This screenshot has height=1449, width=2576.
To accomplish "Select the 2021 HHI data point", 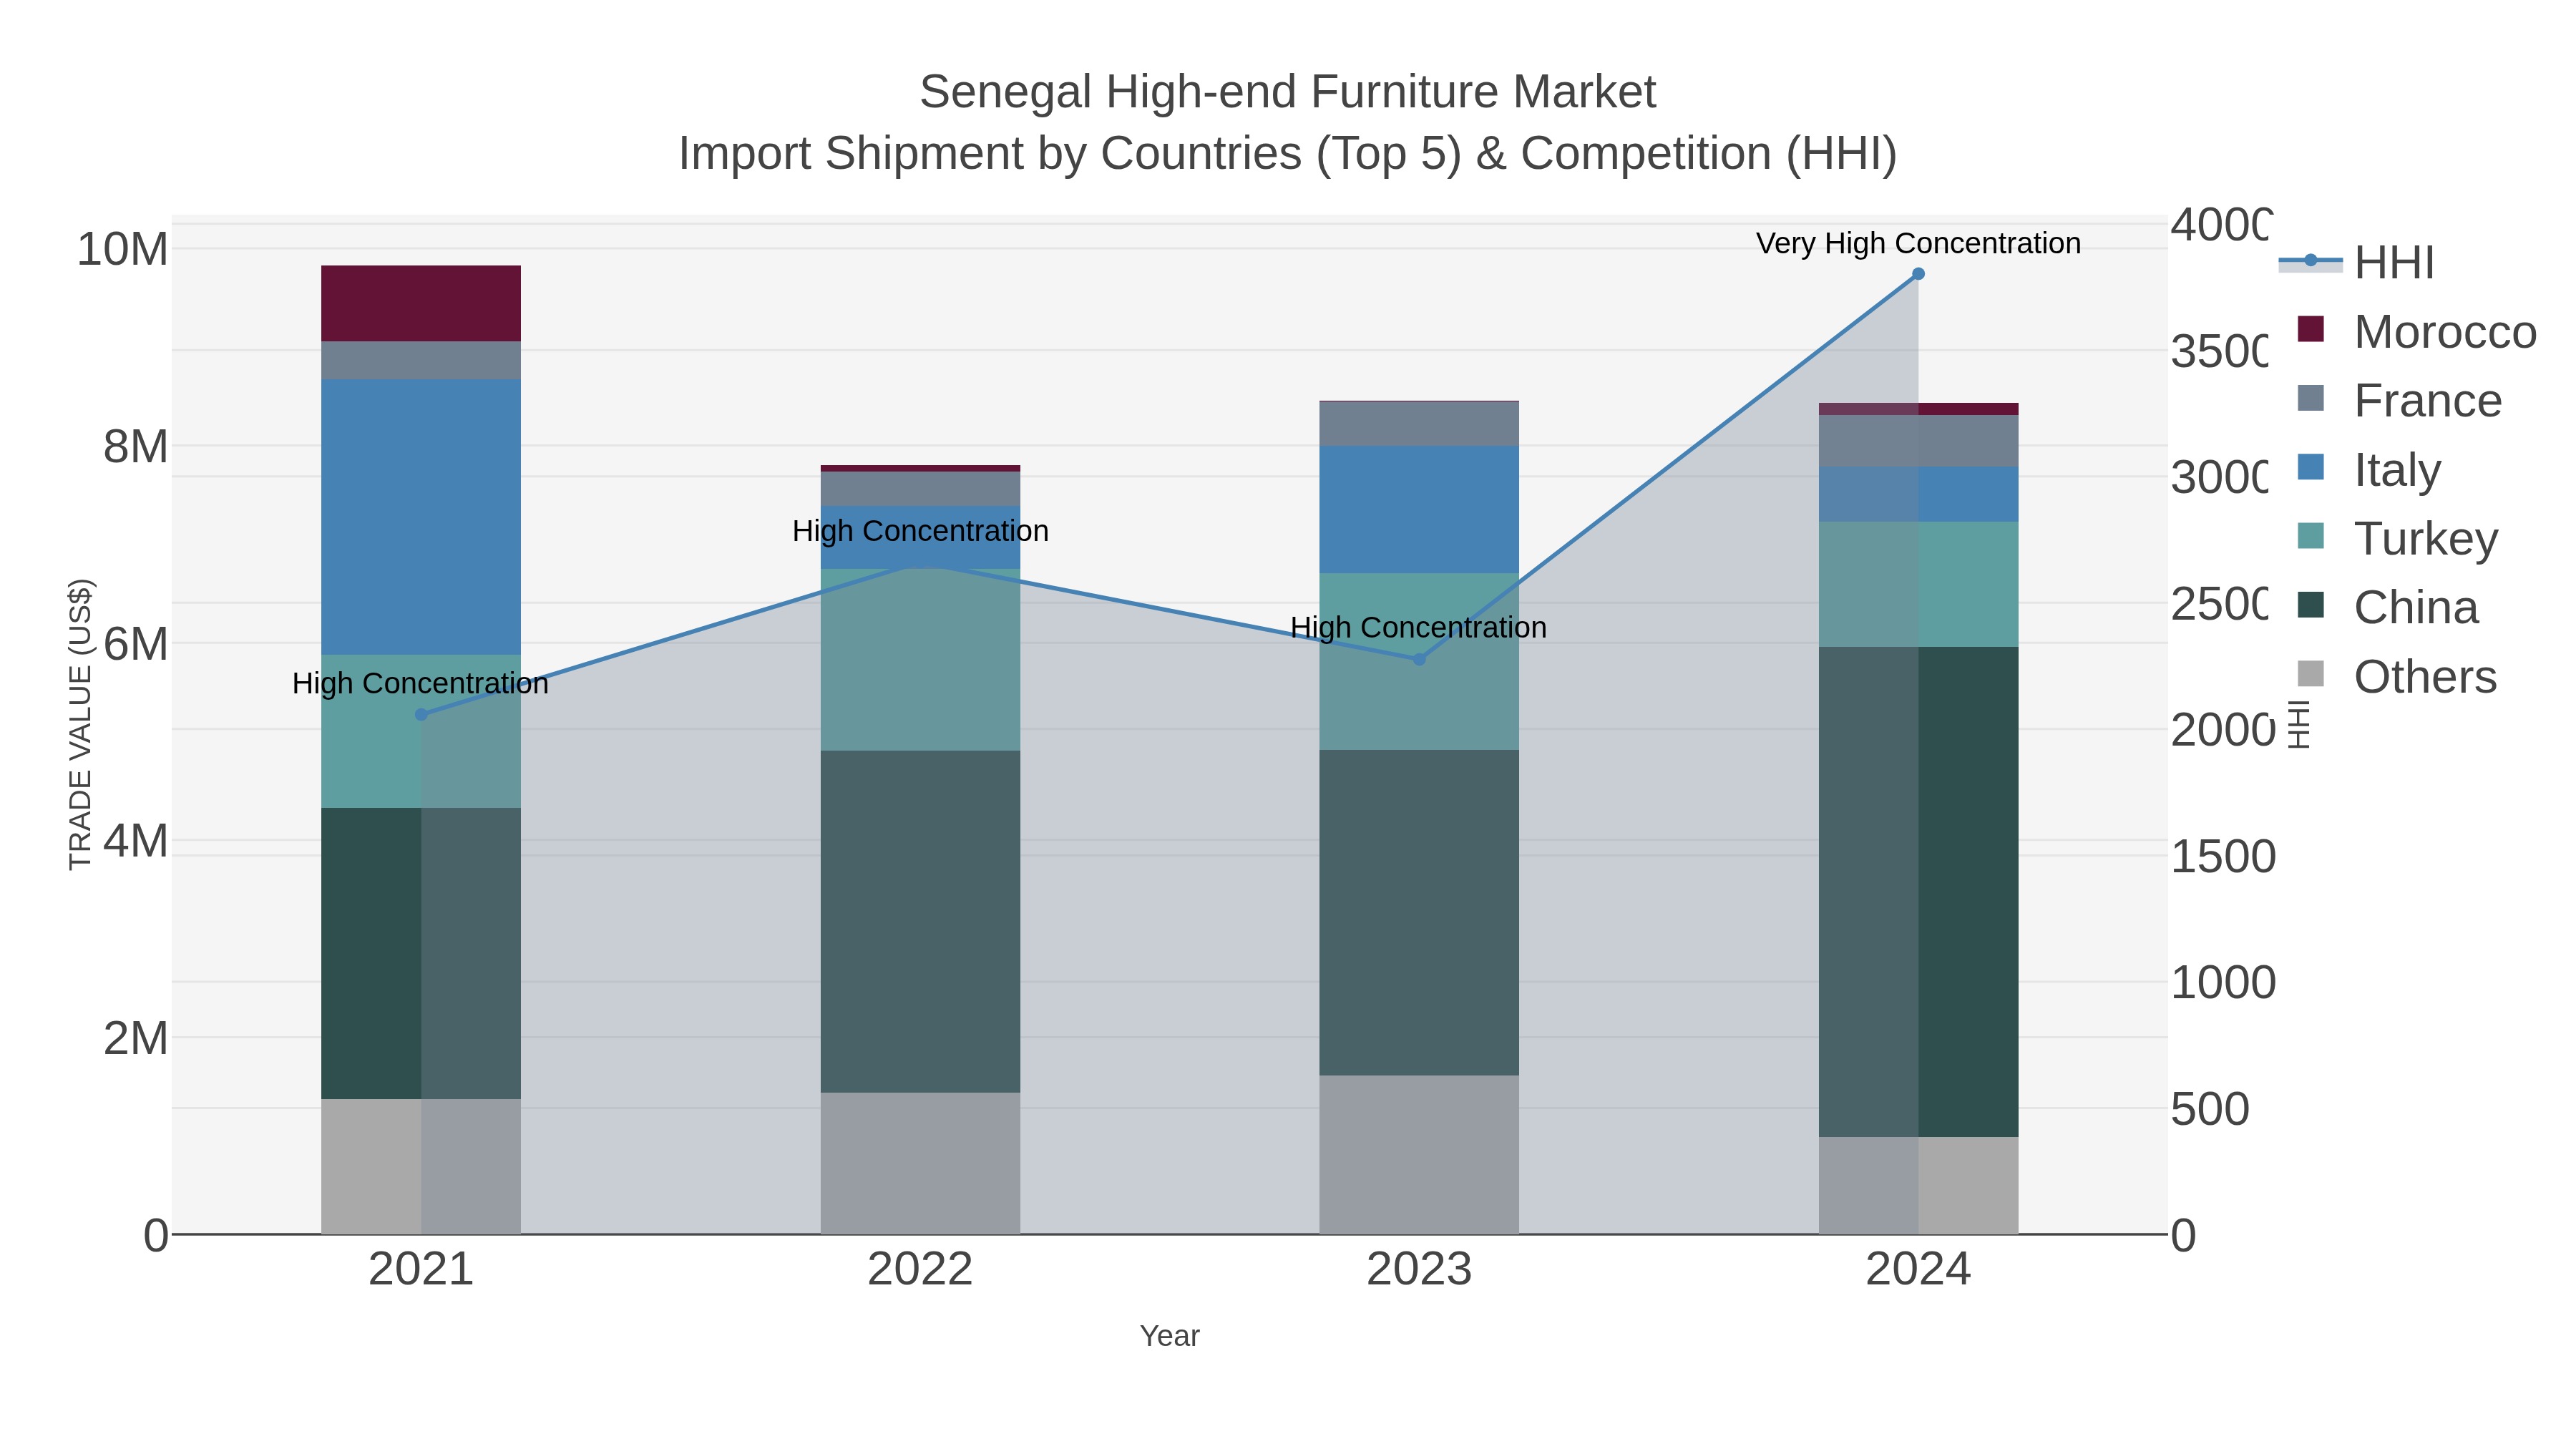I will coord(421,715).
